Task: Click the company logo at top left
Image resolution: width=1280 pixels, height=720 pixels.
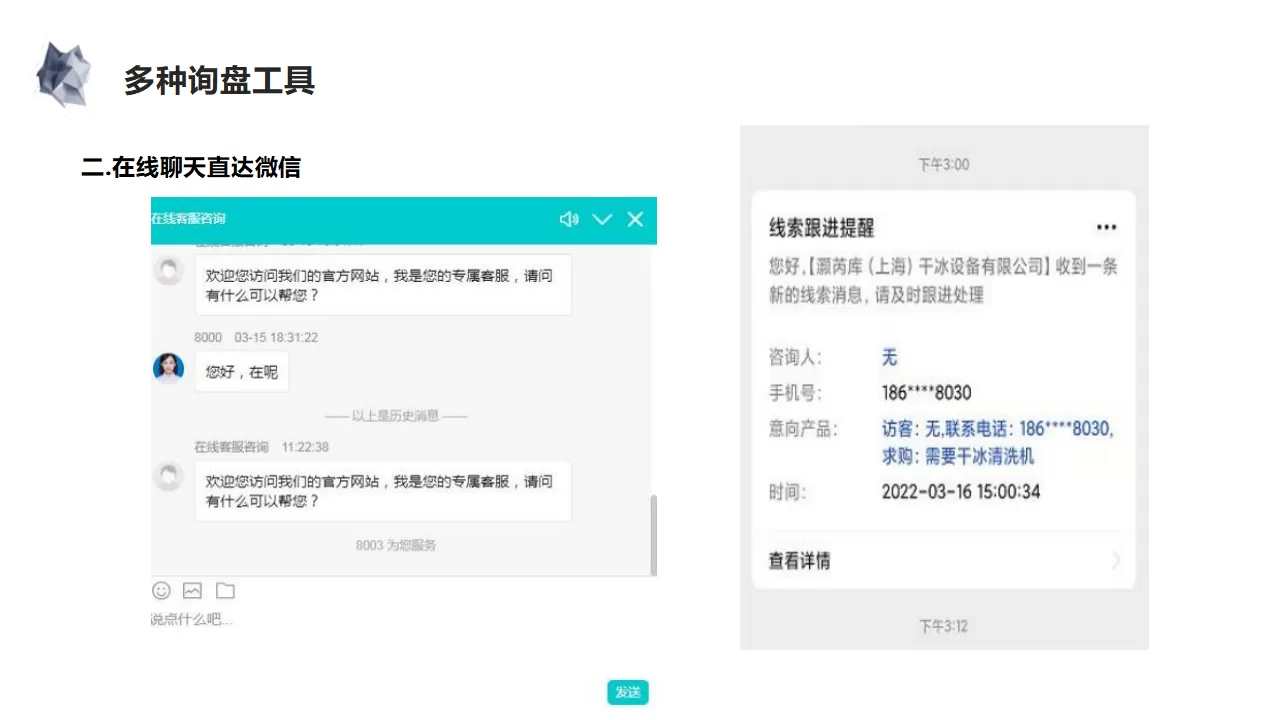Action: 64,72
